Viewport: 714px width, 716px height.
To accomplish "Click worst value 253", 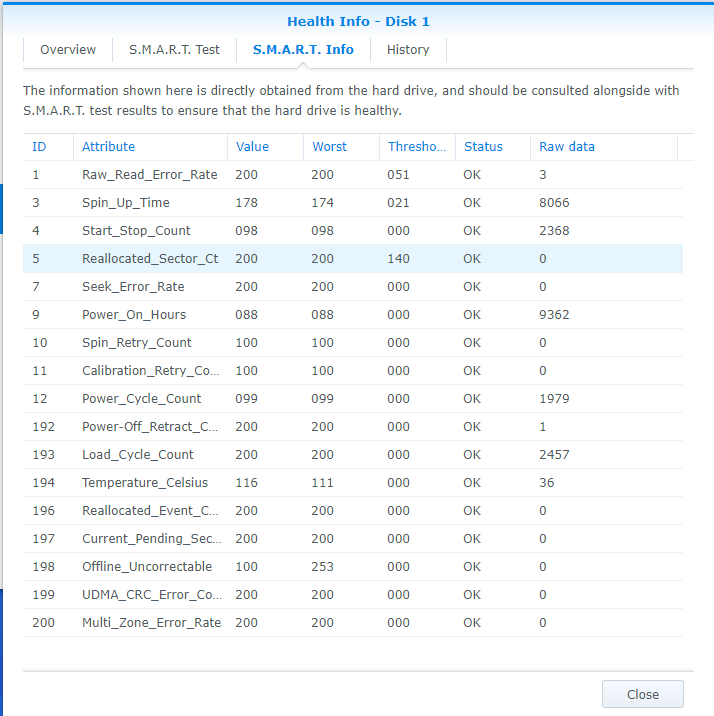I will [322, 567].
